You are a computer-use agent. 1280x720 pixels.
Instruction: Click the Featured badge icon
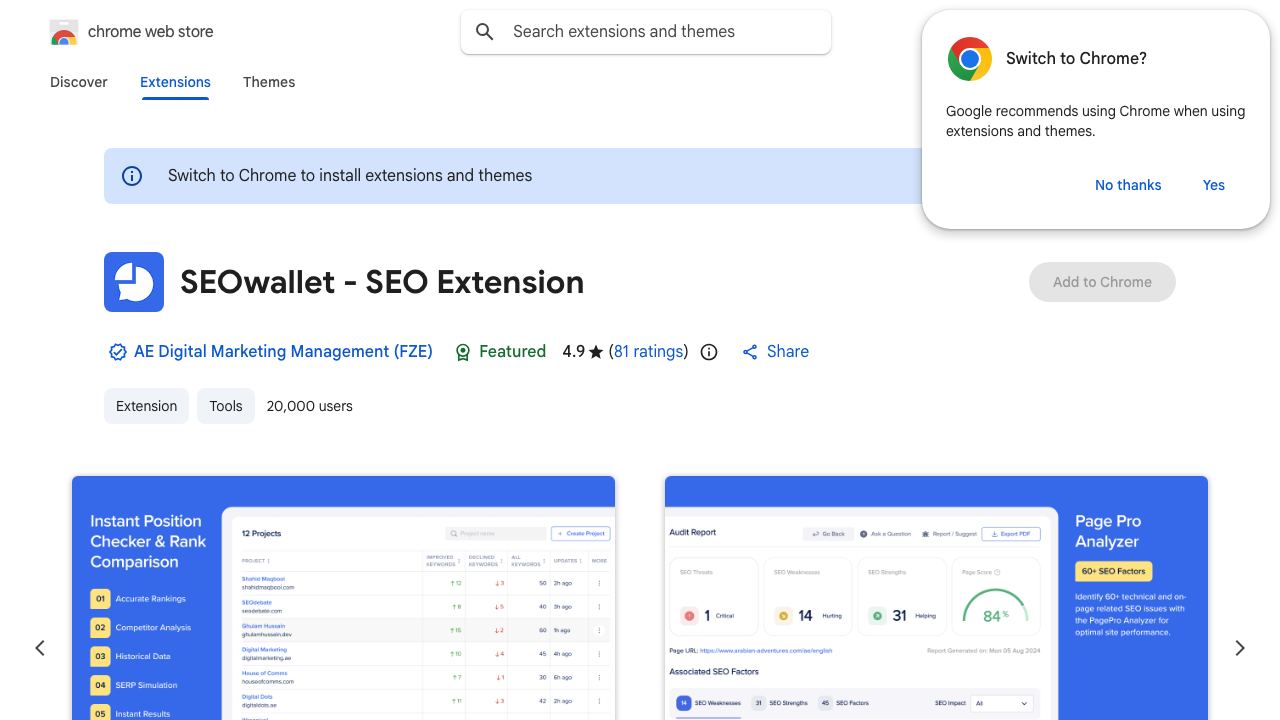(463, 352)
